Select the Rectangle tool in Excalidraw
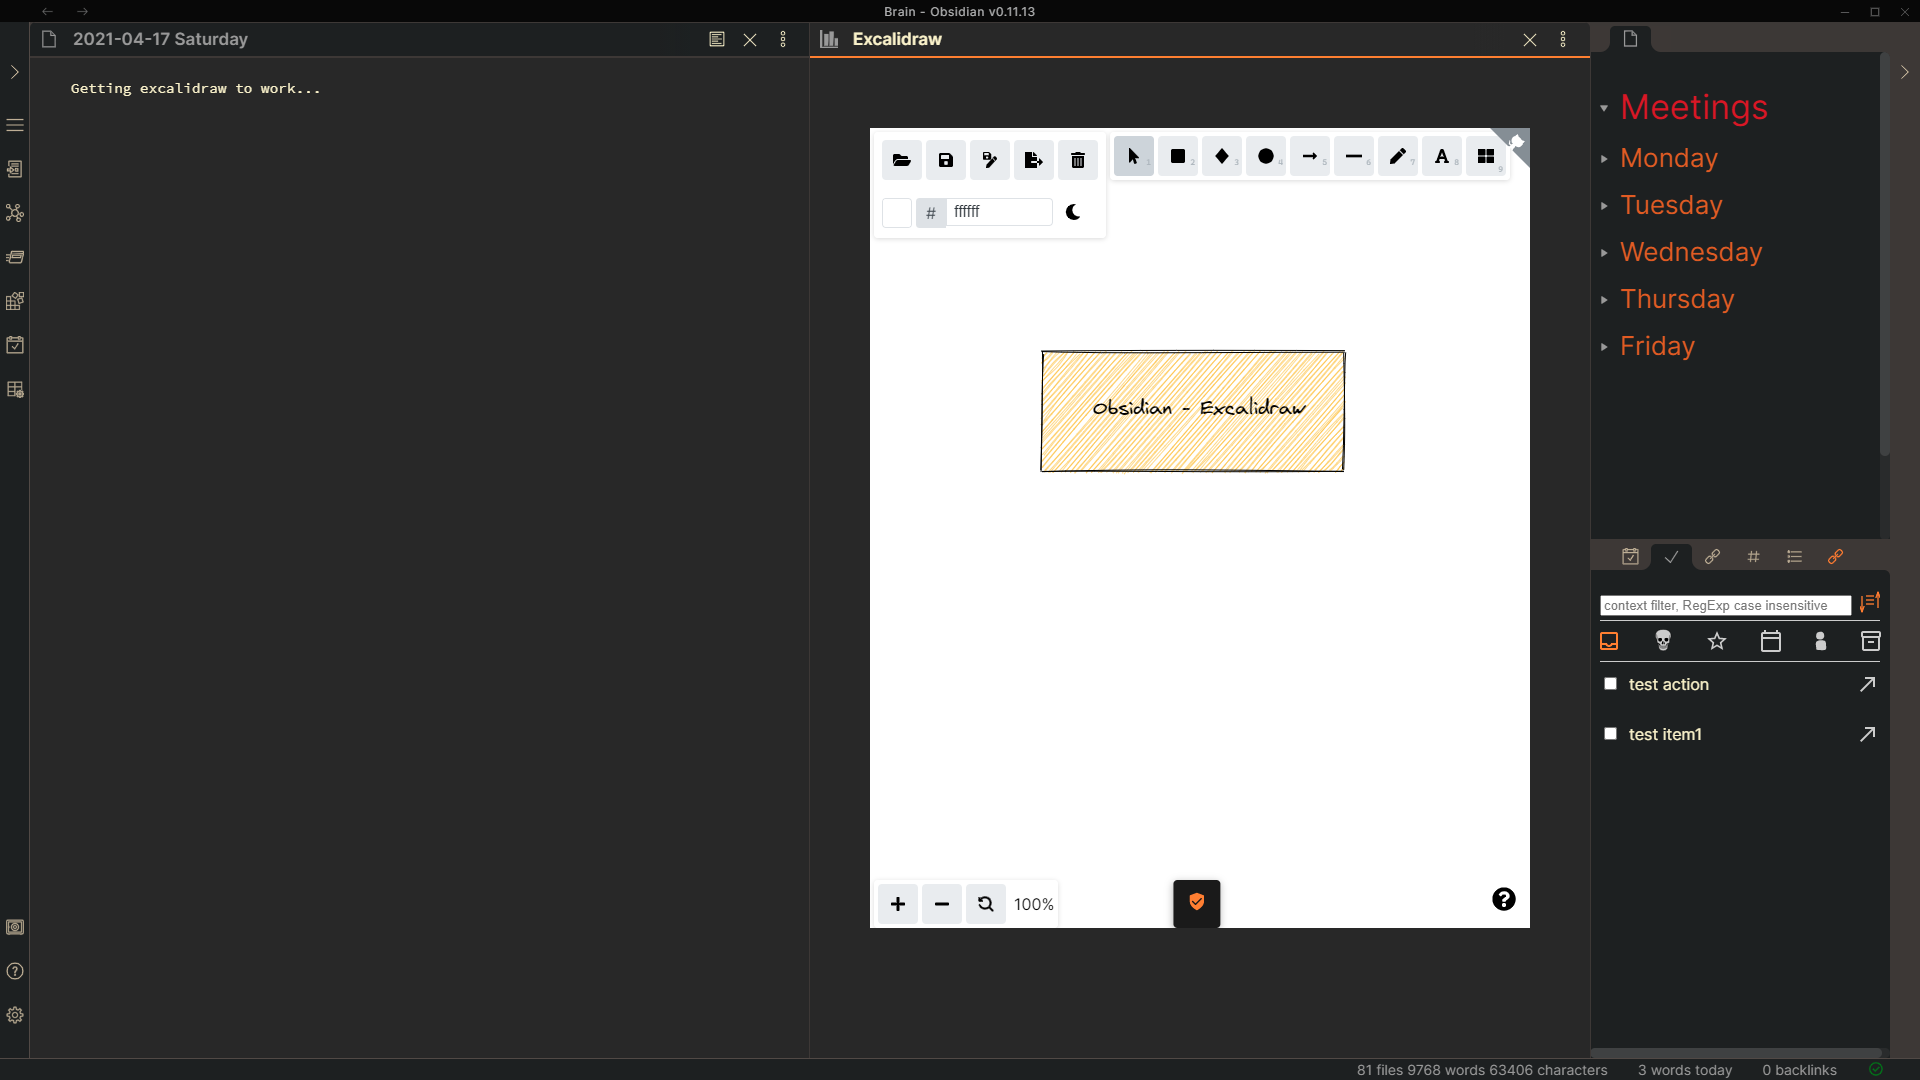 pyautogui.click(x=1178, y=157)
